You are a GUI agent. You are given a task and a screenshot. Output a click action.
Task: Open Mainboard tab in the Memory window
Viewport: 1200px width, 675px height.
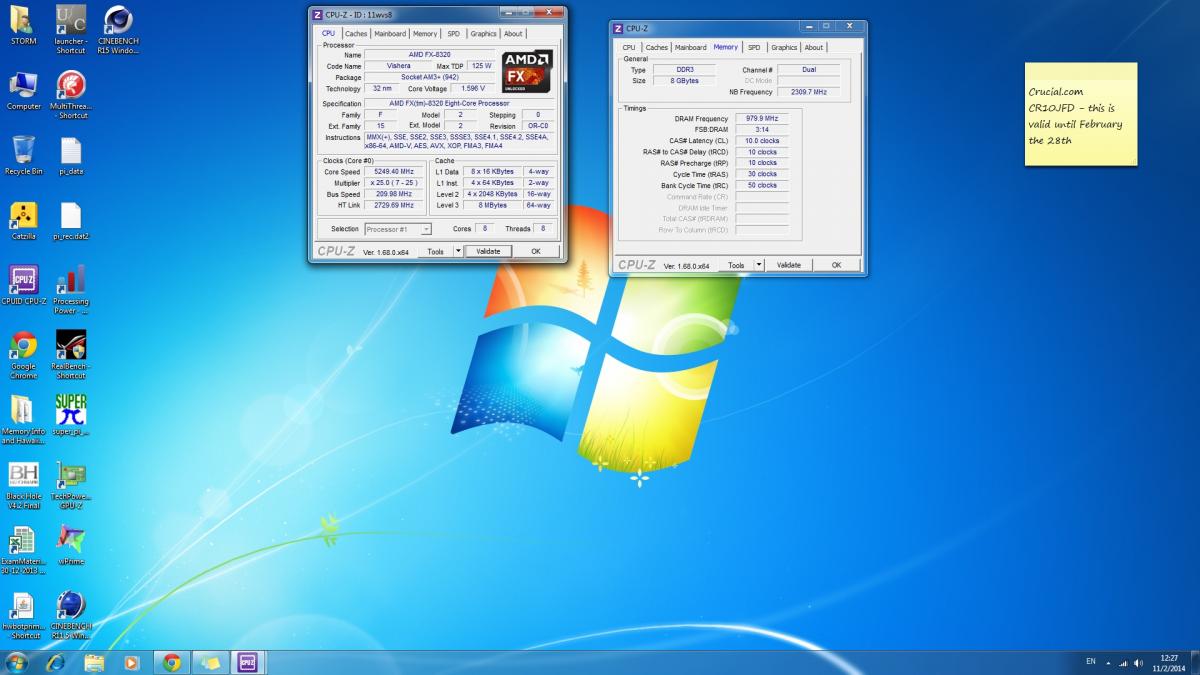click(x=691, y=47)
